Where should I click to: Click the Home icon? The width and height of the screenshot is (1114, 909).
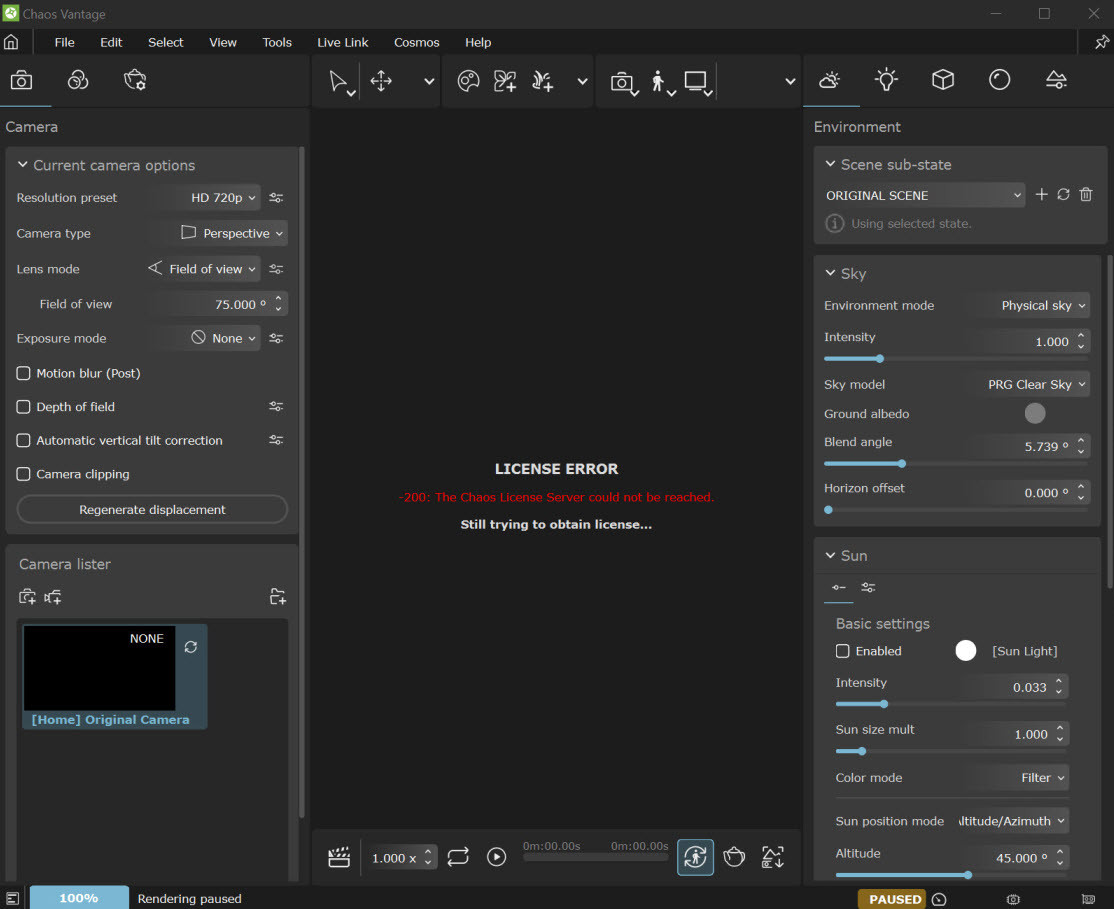point(11,42)
